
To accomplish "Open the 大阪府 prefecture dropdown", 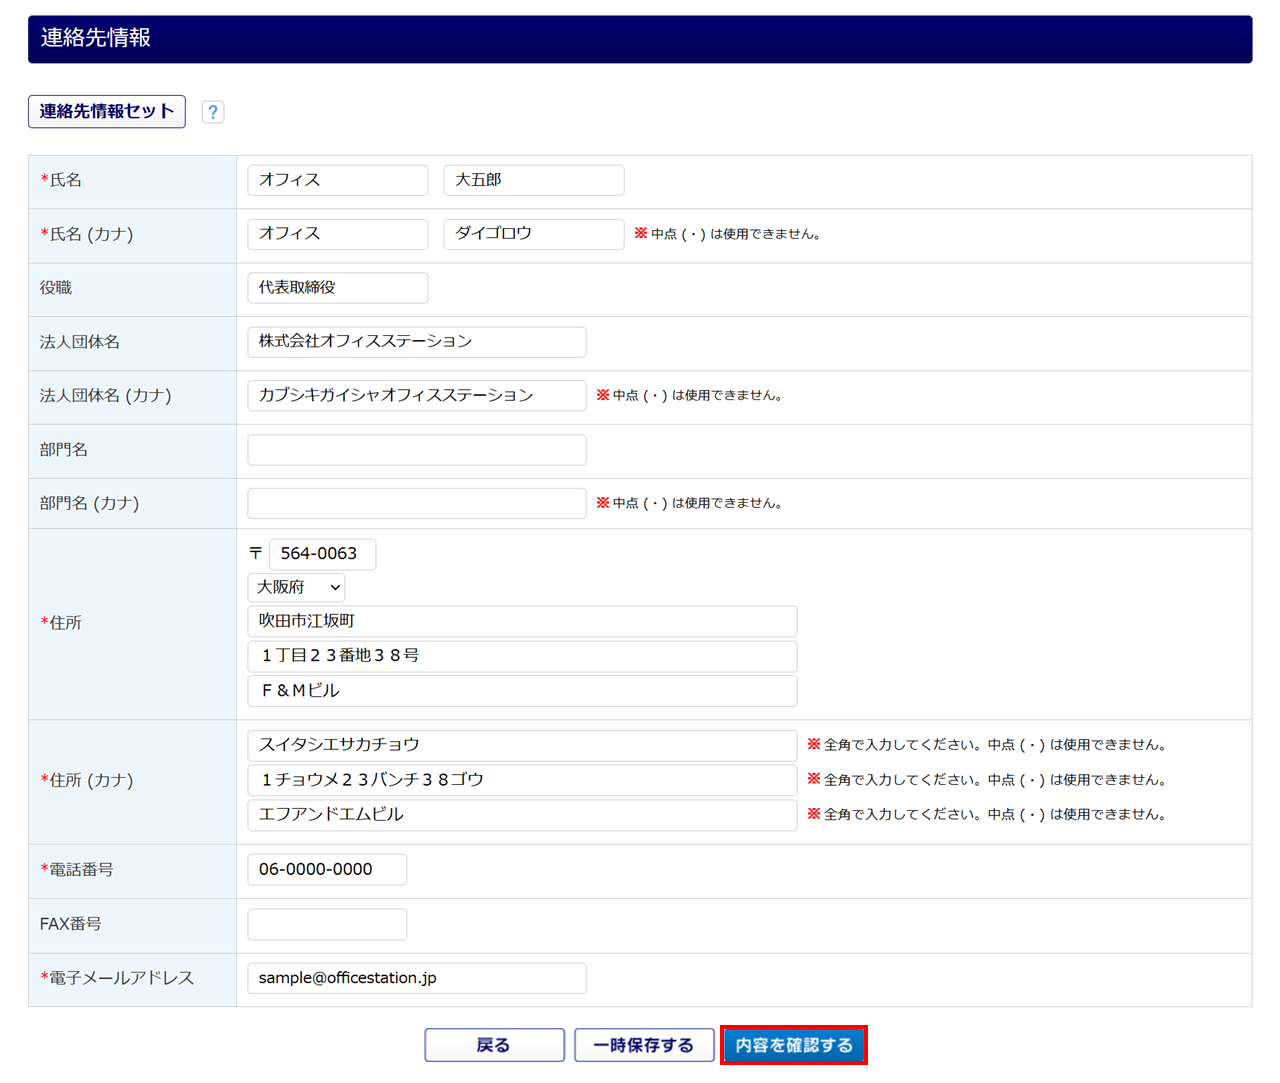I will (x=296, y=587).
